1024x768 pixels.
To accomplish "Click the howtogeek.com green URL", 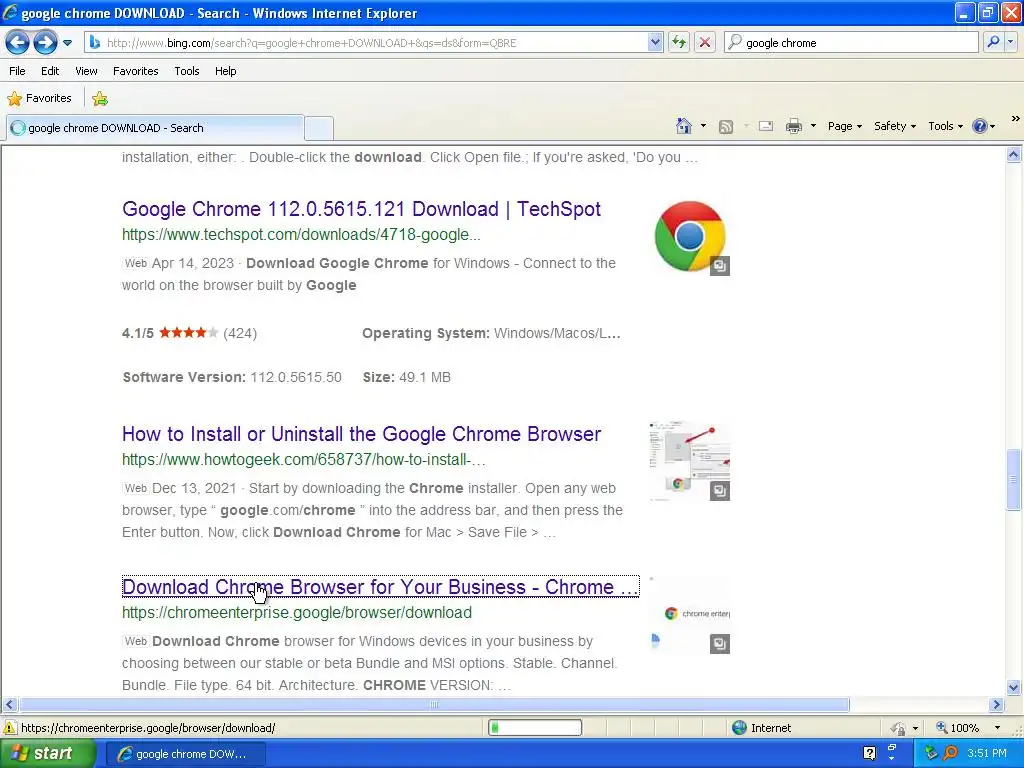I will [x=304, y=460].
